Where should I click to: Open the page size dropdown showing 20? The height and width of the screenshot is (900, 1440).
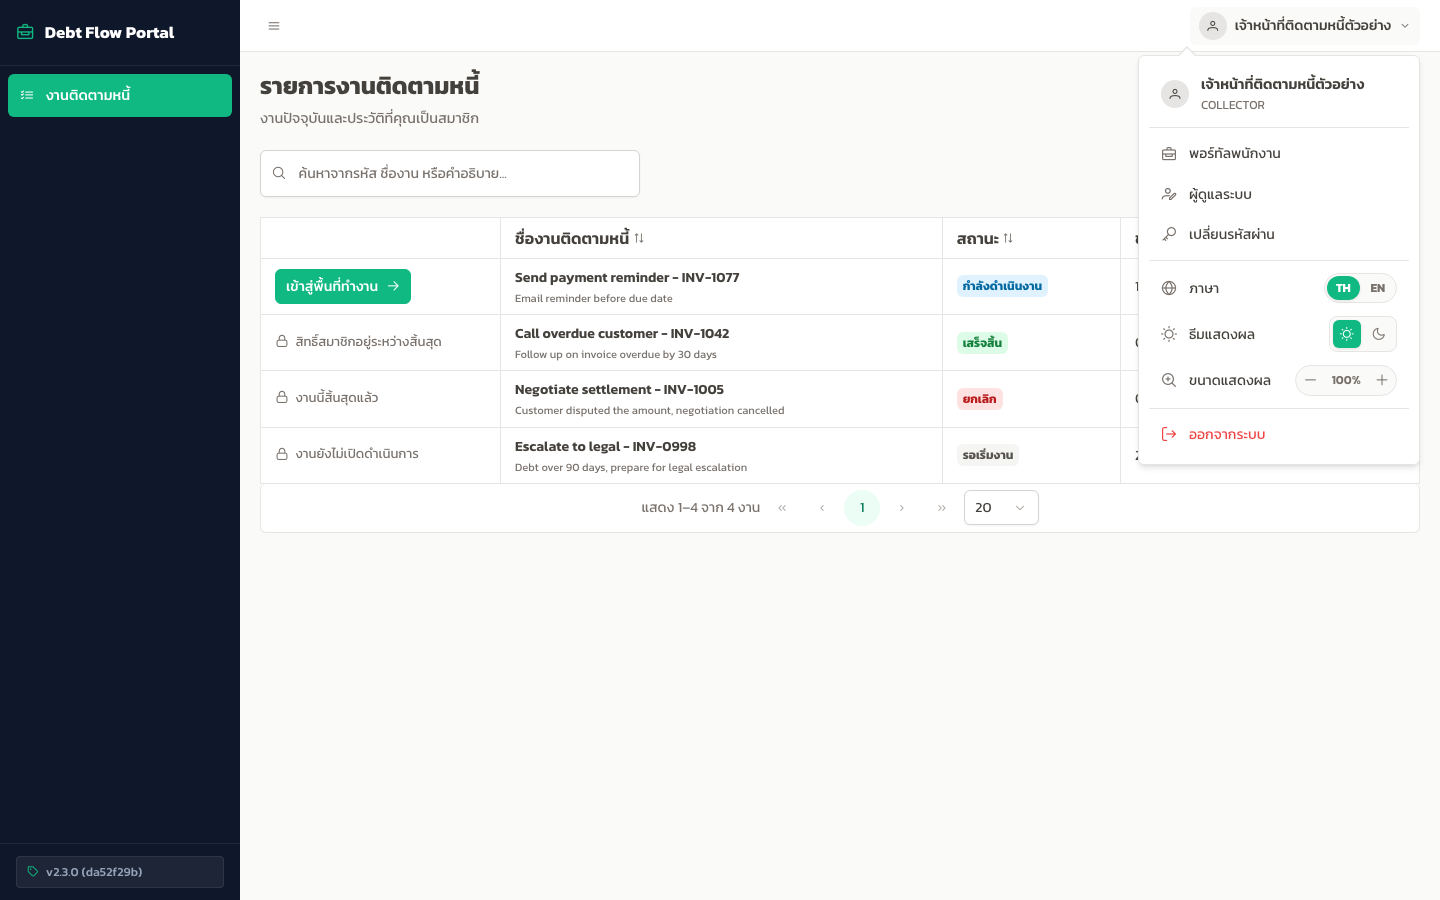coord(1001,508)
